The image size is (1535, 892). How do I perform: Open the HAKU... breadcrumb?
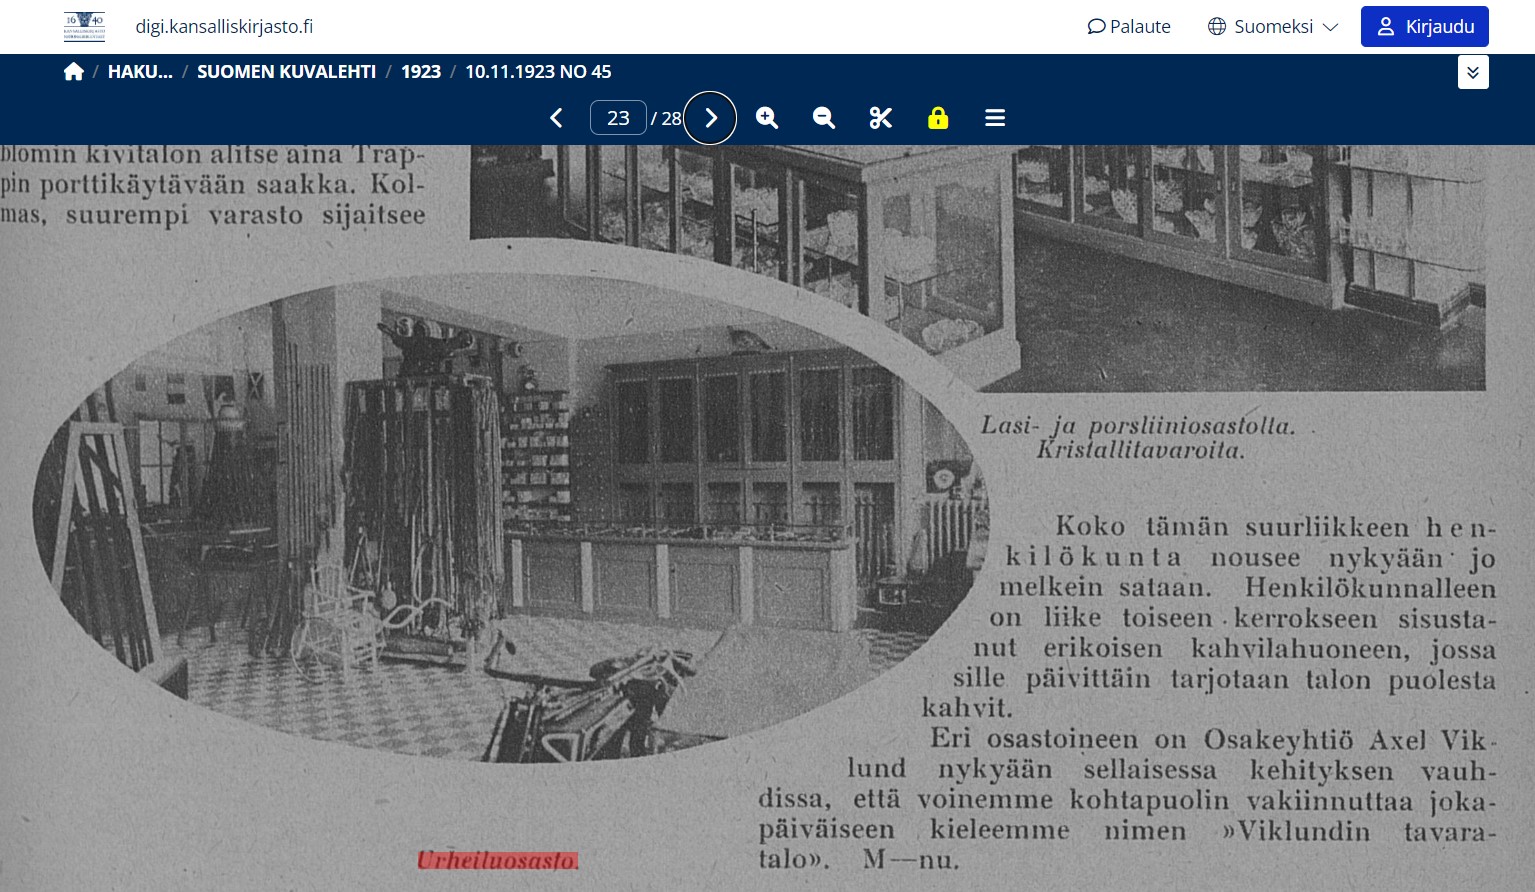point(140,72)
